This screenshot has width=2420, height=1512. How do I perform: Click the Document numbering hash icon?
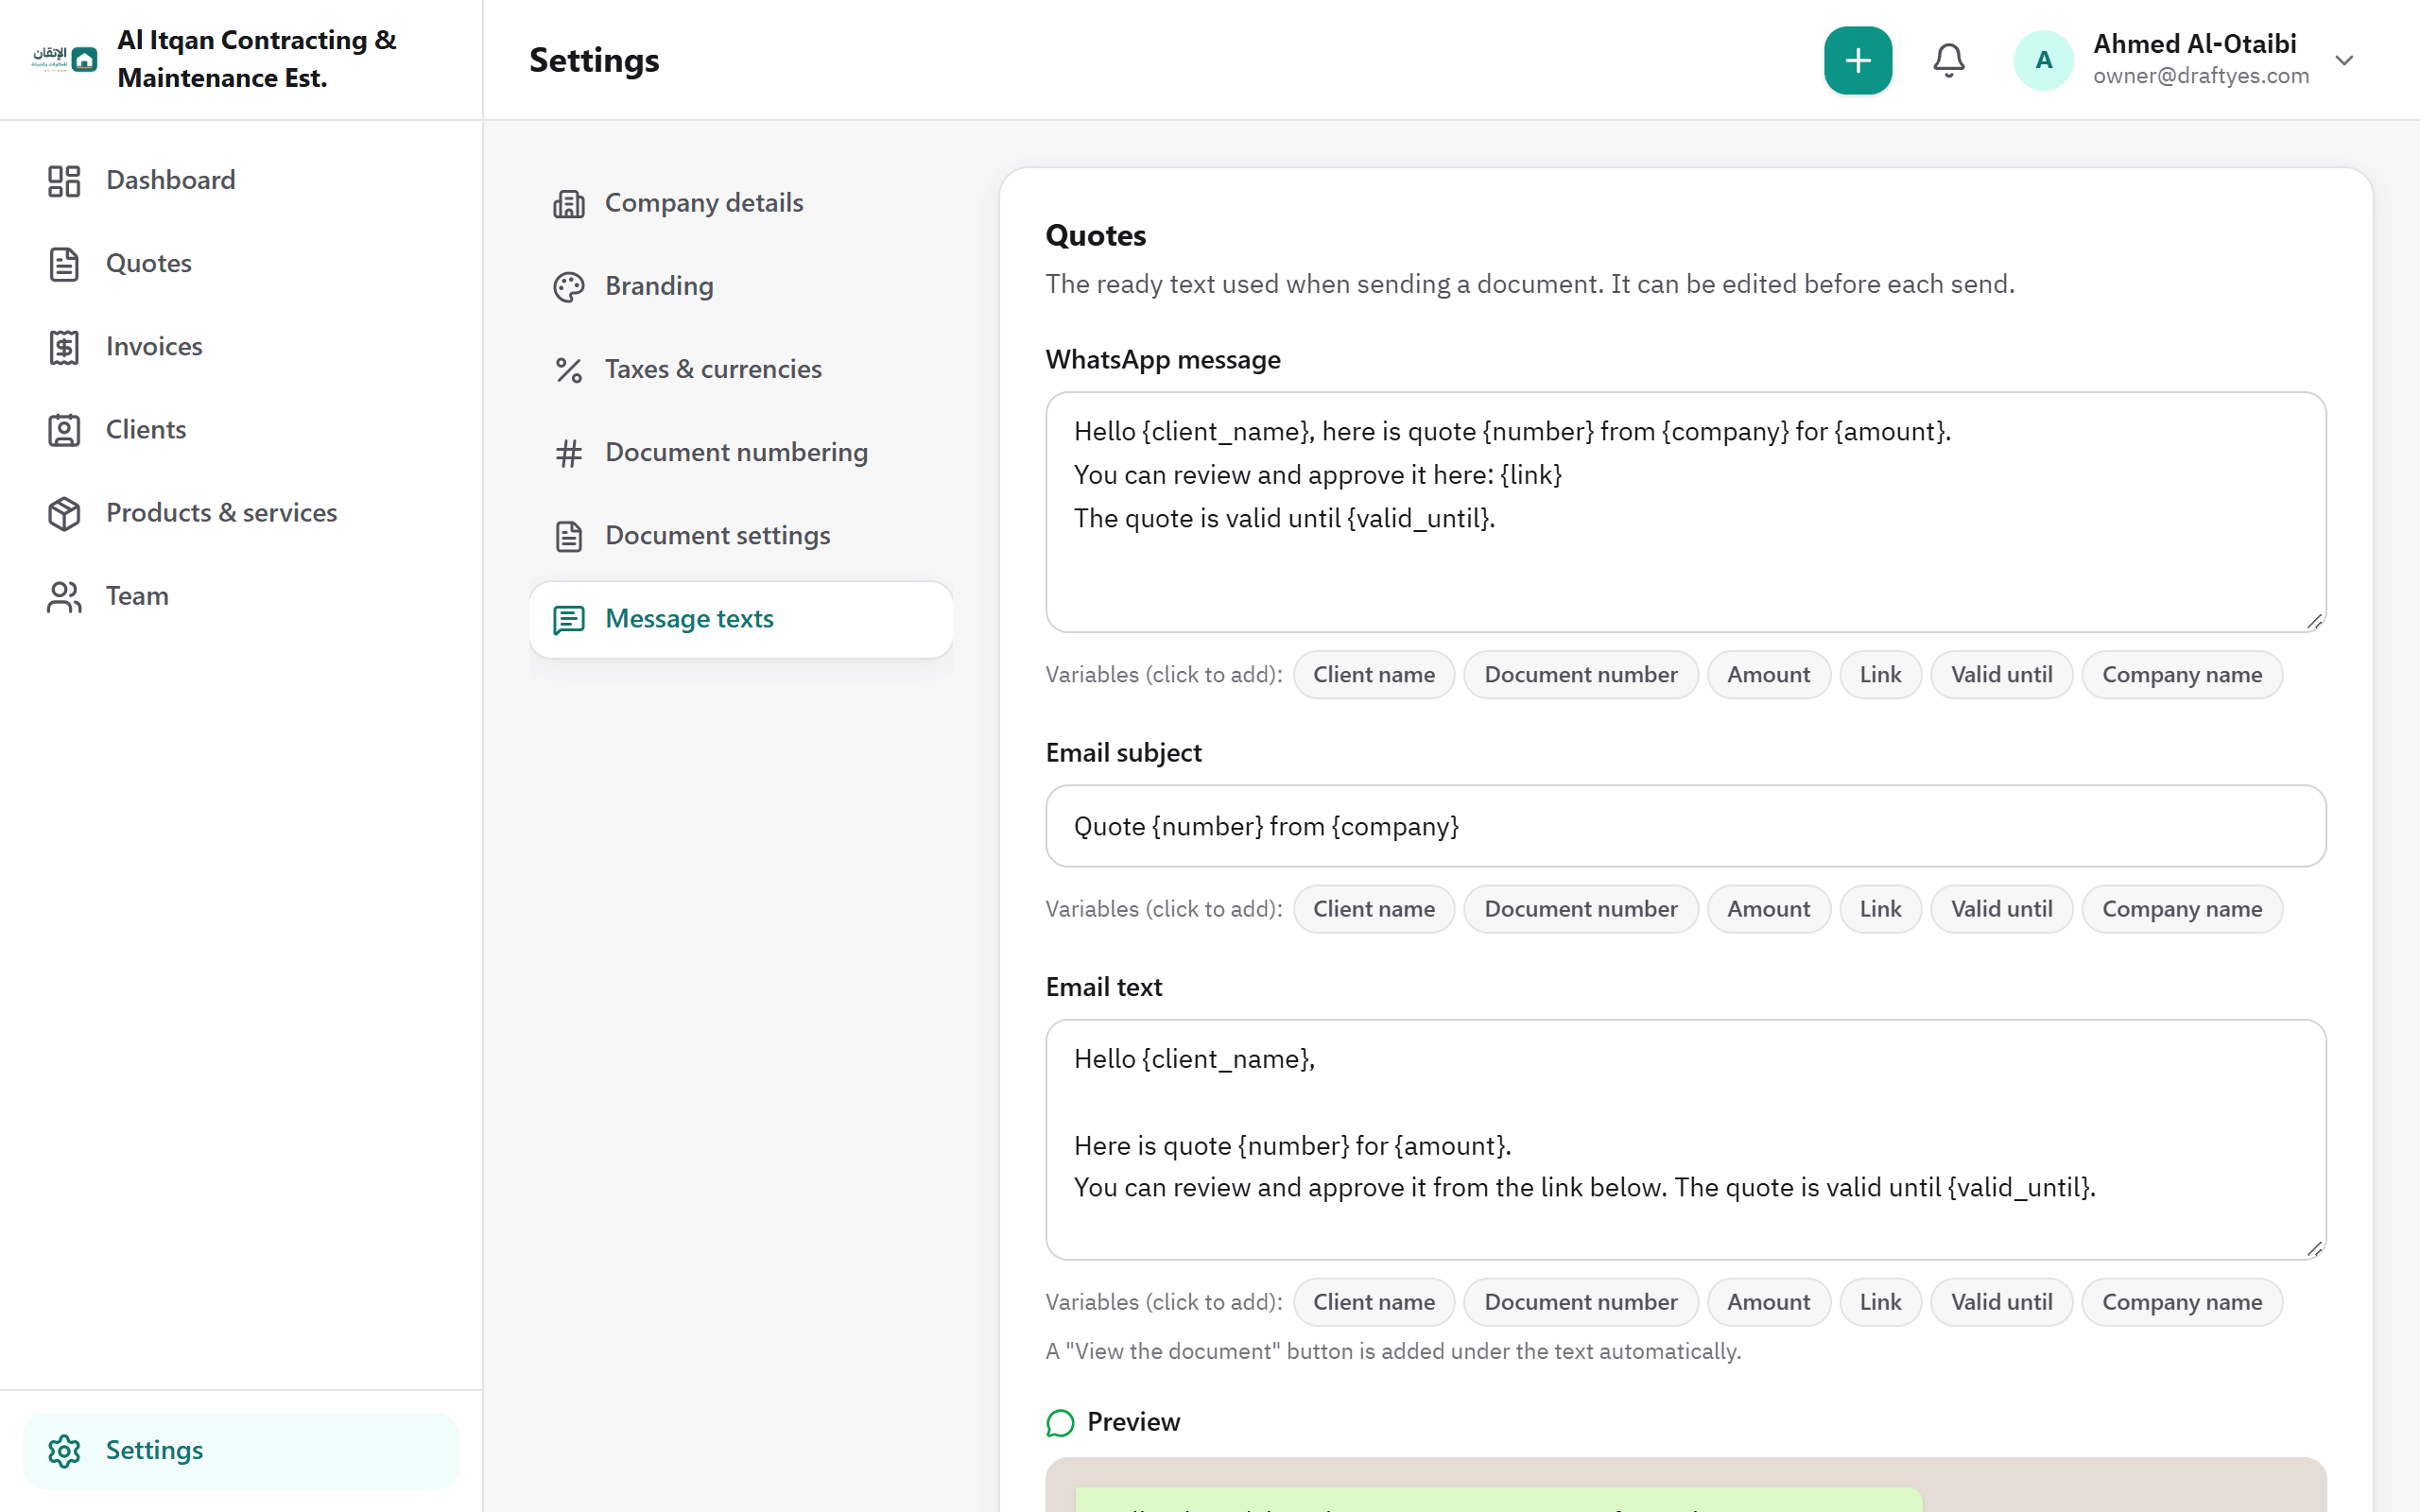click(569, 453)
